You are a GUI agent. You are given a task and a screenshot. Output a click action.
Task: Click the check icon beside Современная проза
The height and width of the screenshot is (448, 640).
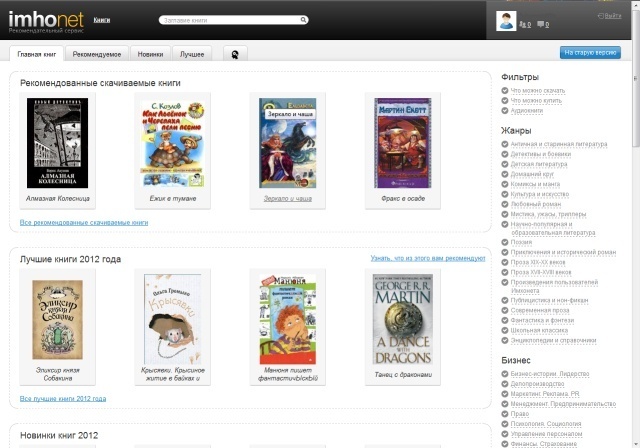505,310
